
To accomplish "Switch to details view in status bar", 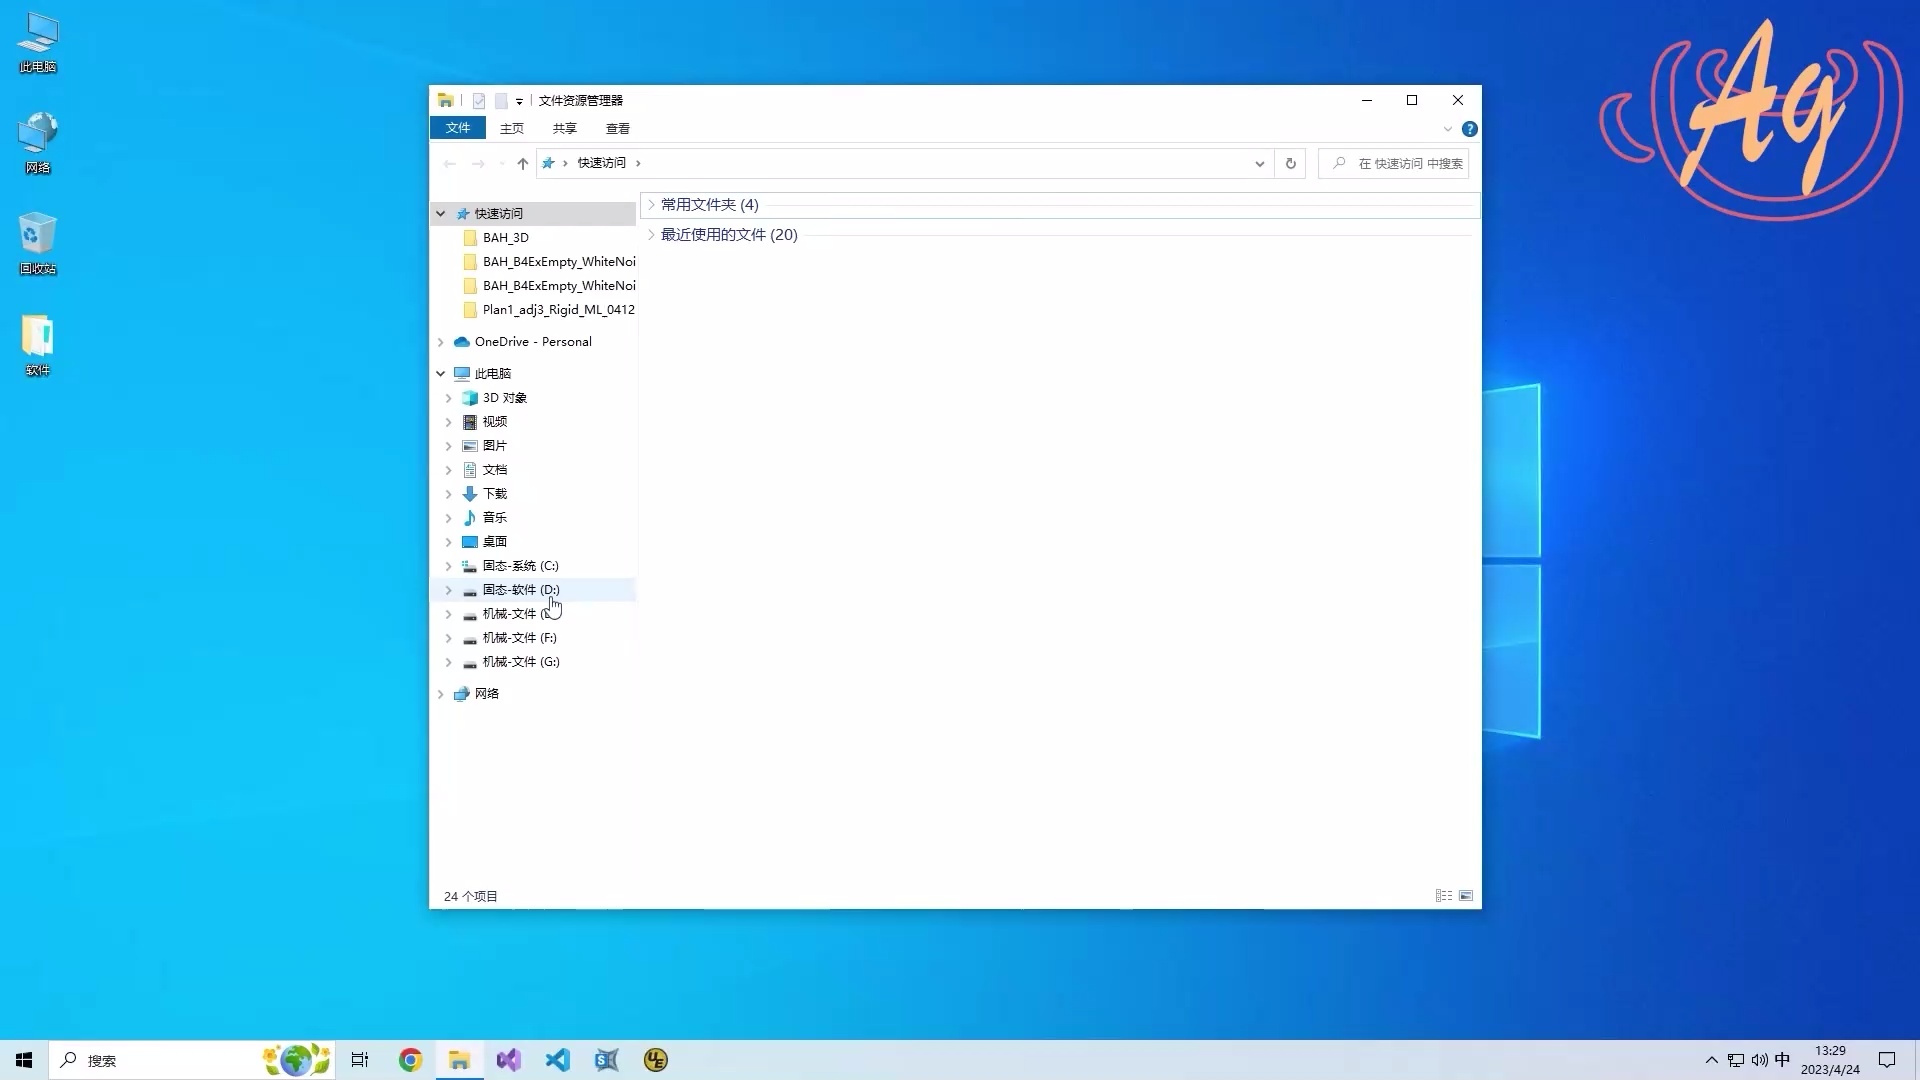I will [x=1443, y=895].
